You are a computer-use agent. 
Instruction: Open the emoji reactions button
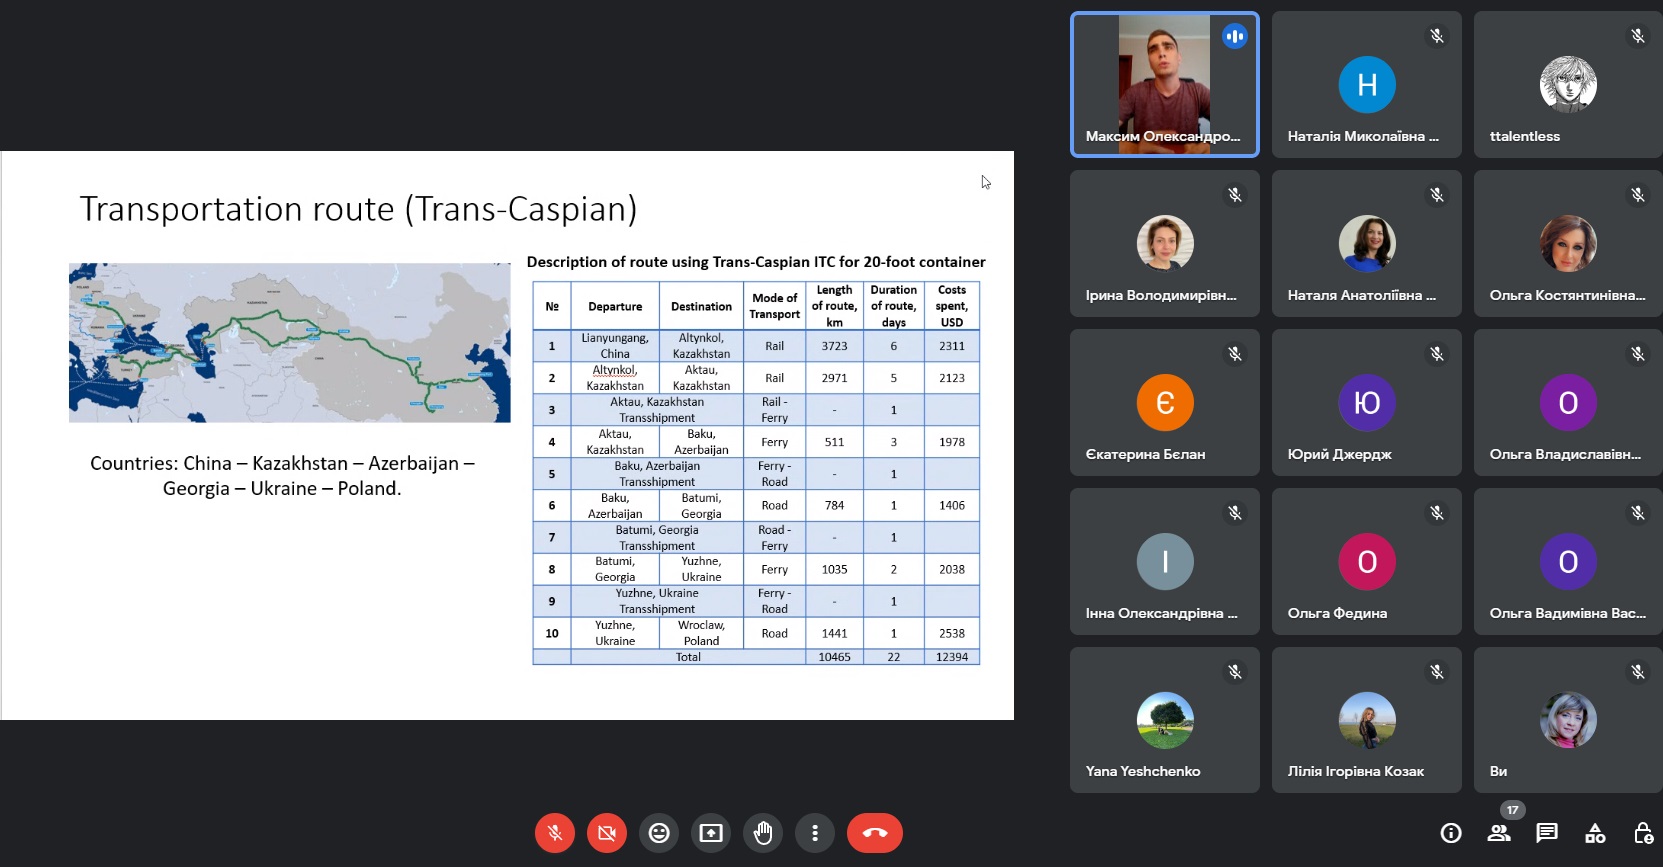[659, 833]
